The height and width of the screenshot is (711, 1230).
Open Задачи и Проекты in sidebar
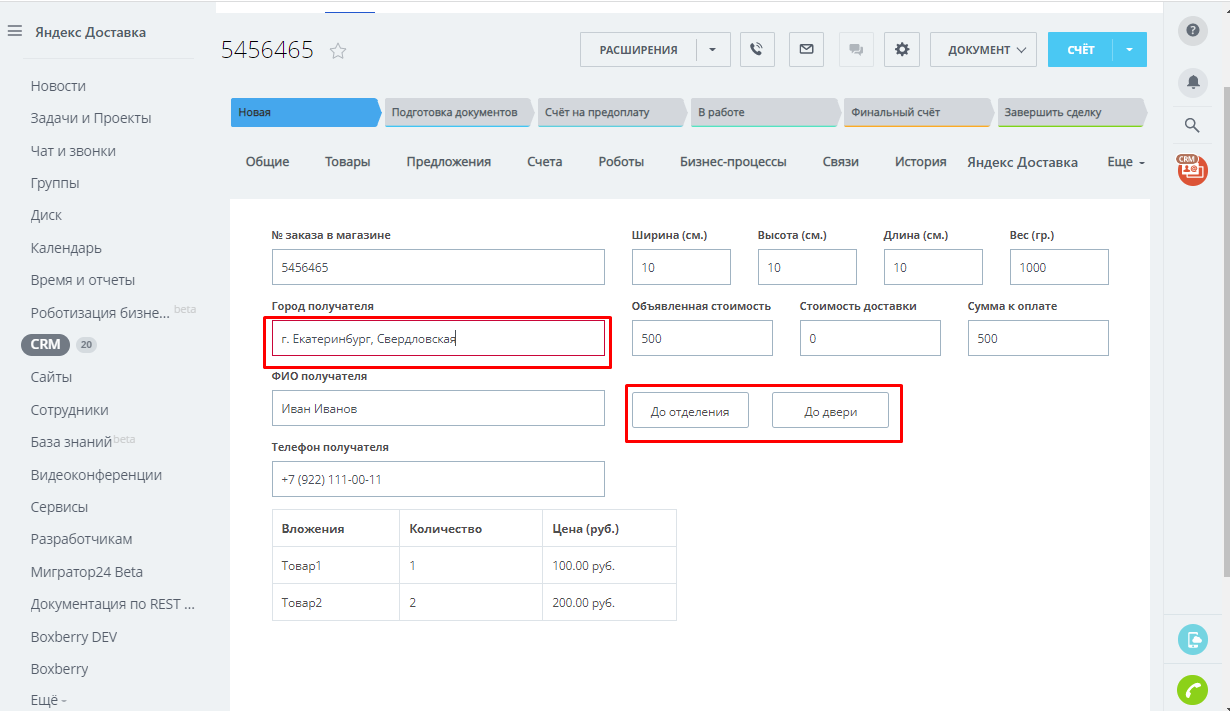point(91,118)
